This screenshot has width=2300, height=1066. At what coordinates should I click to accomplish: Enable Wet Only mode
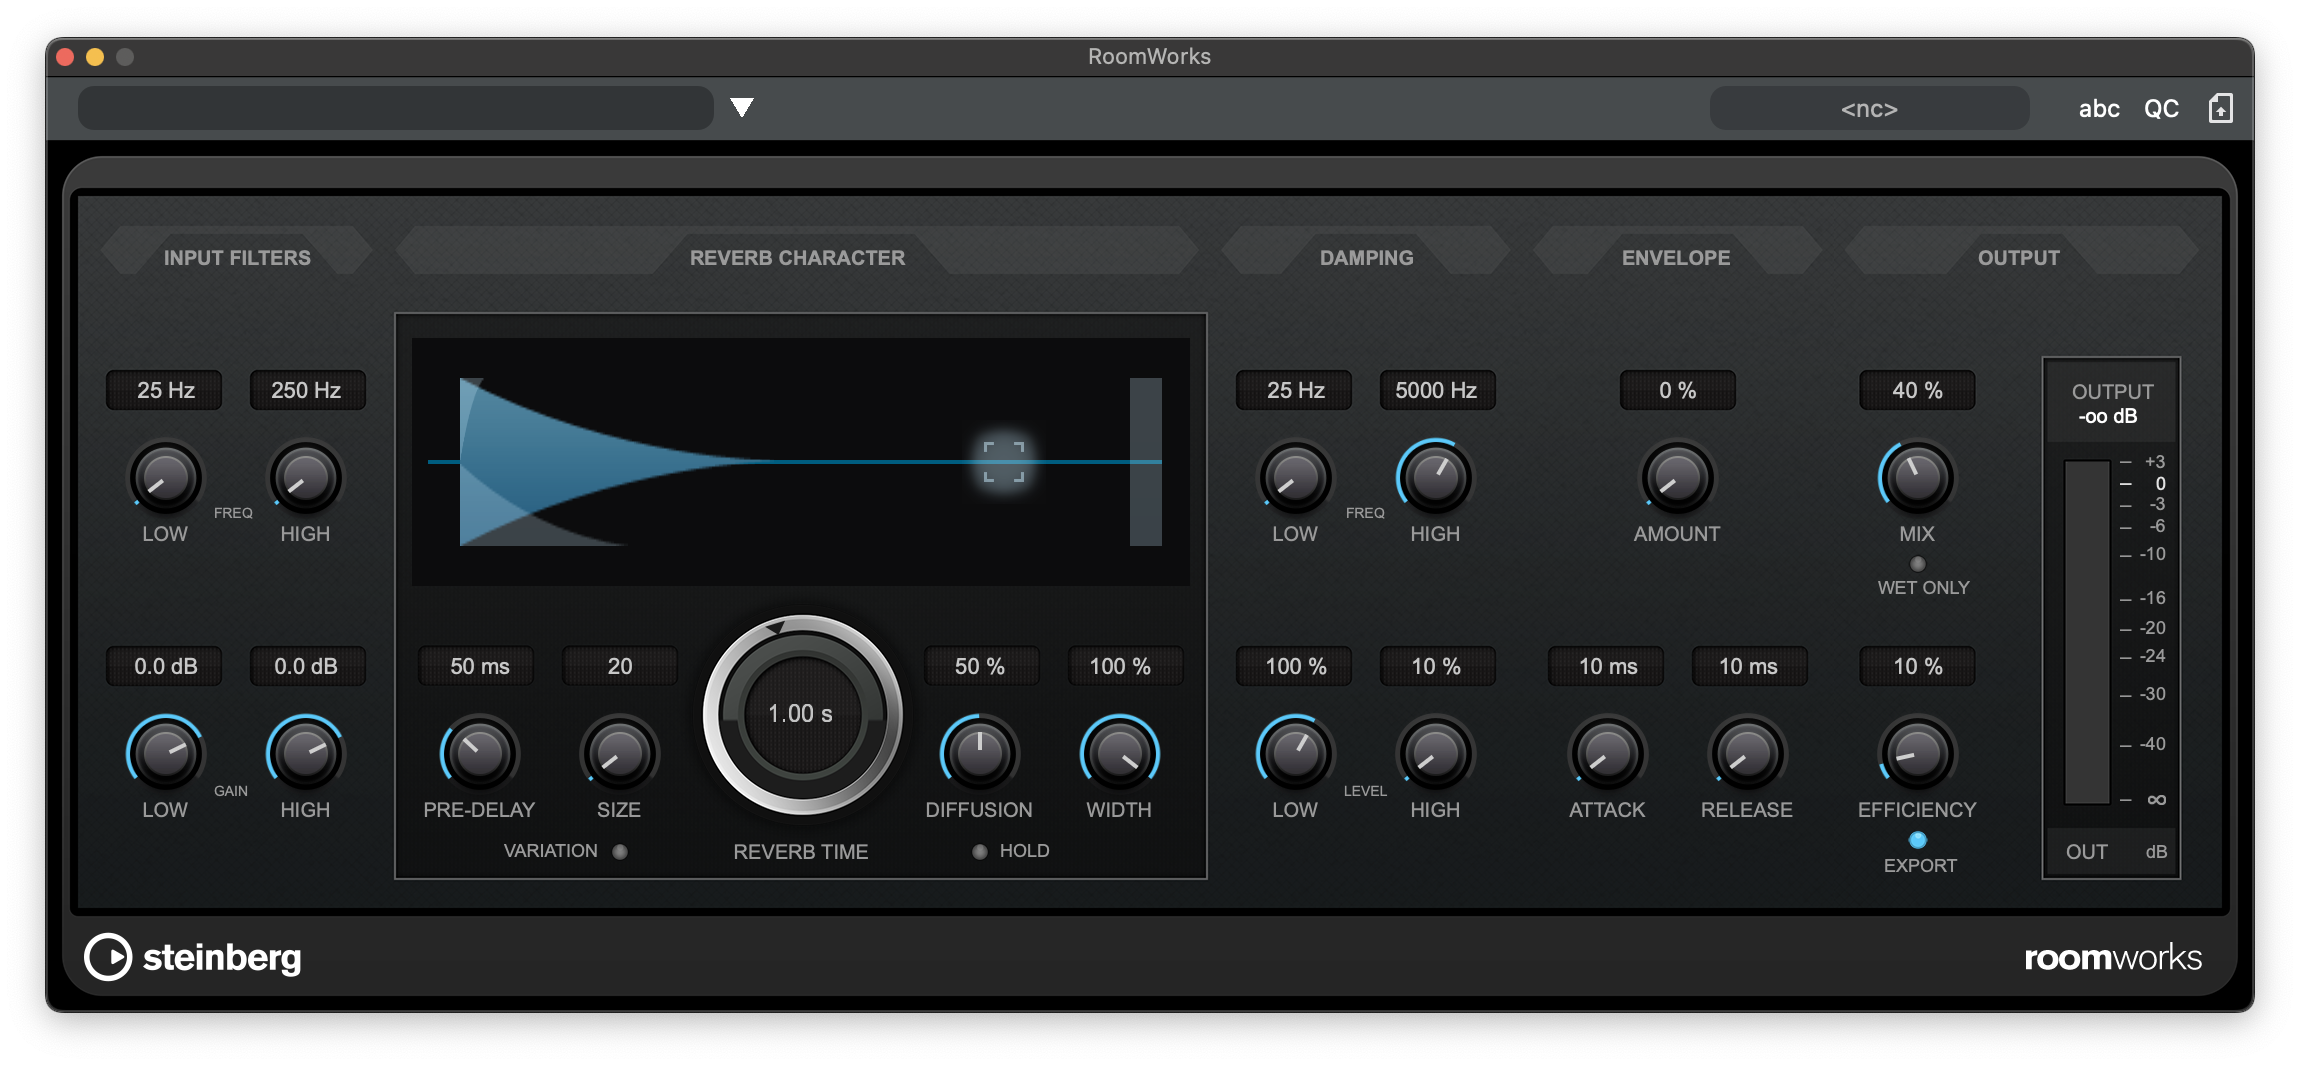tap(1917, 564)
